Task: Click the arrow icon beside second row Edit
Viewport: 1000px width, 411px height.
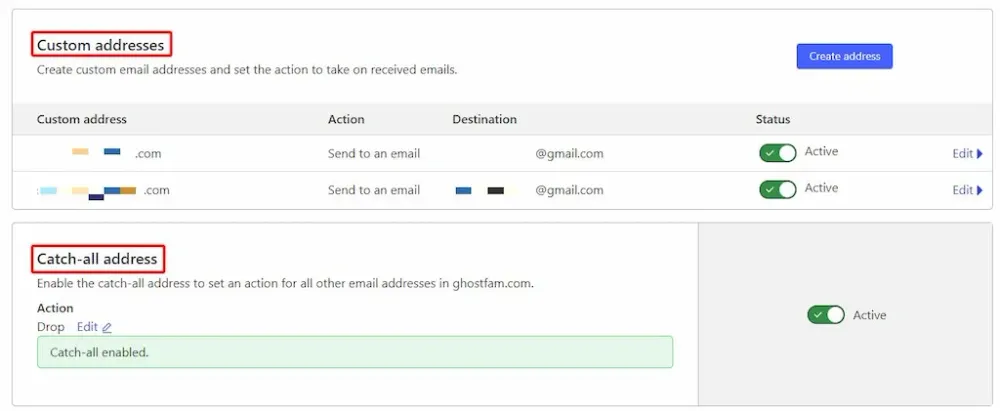Action: pos(980,190)
